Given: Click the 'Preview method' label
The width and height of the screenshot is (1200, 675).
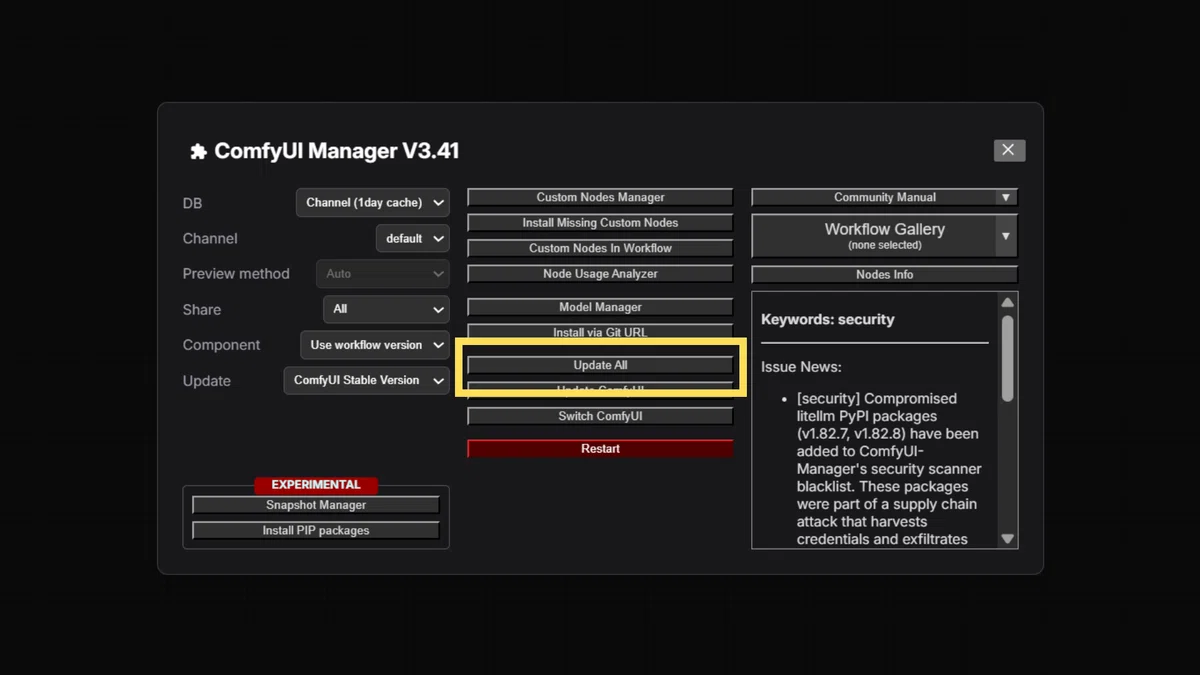Looking at the screenshot, I should click(236, 274).
